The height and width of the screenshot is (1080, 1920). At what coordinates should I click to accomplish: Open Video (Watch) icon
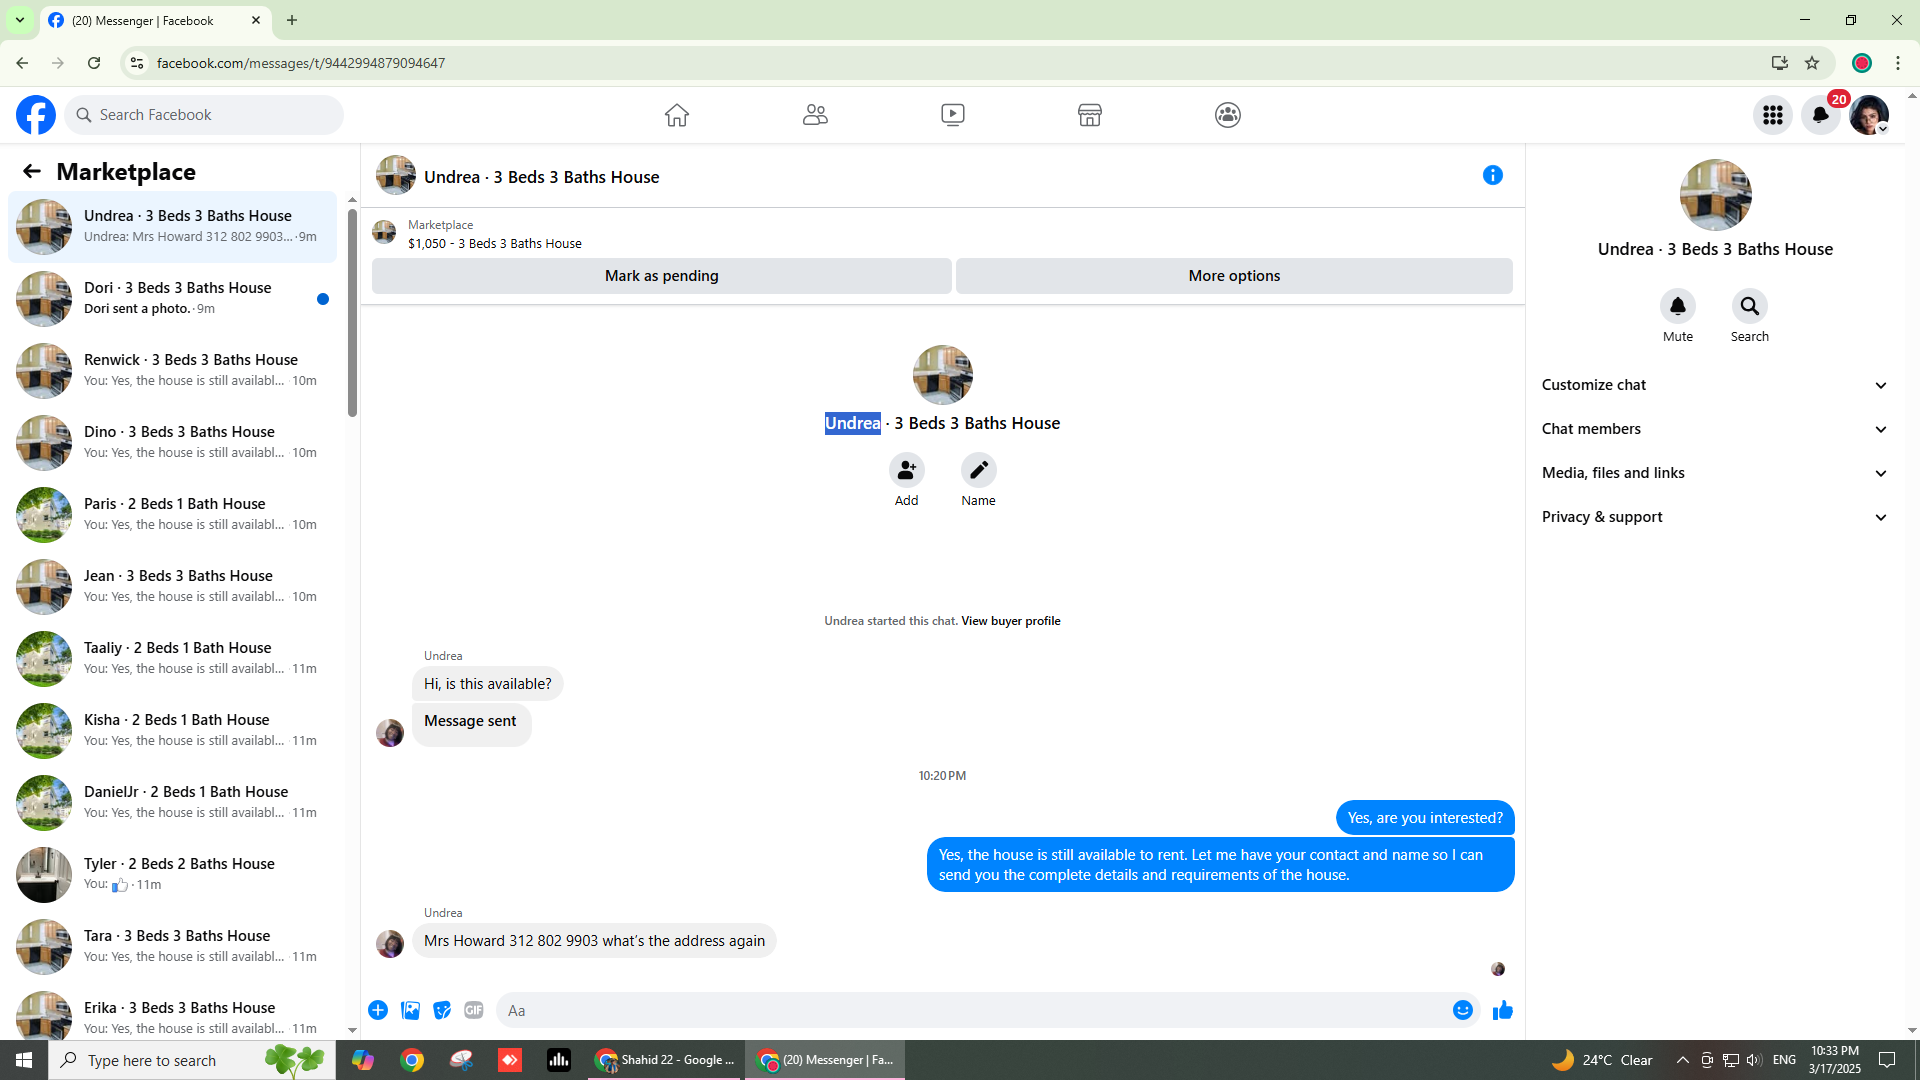tap(953, 115)
